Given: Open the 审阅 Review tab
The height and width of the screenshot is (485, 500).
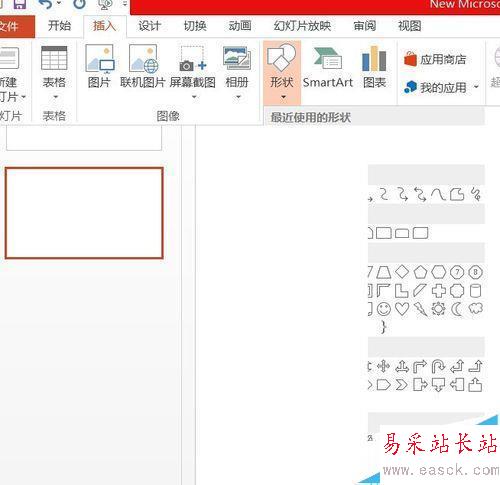Looking at the screenshot, I should tap(364, 26).
